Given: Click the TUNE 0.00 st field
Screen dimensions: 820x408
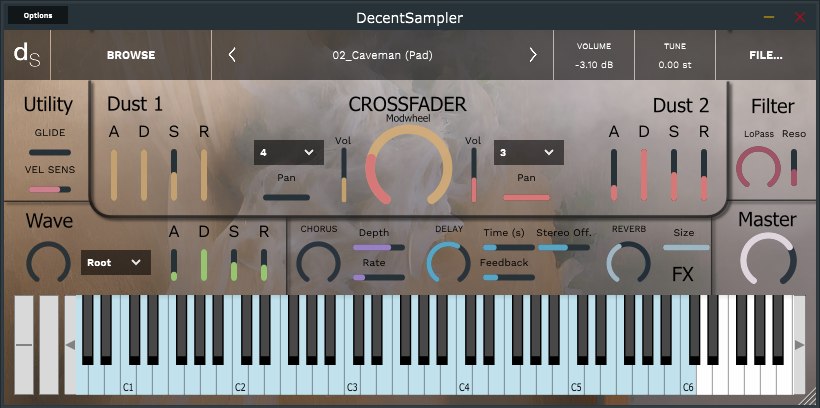Looking at the screenshot, I should point(675,55).
